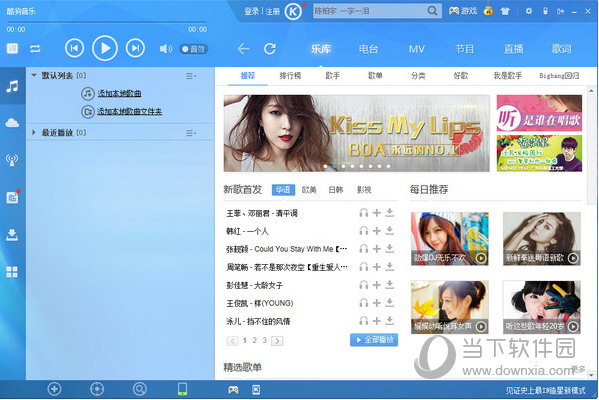This screenshot has width=599, height=400.
Task: Select the 分类 sub-tab
Action: click(x=418, y=76)
